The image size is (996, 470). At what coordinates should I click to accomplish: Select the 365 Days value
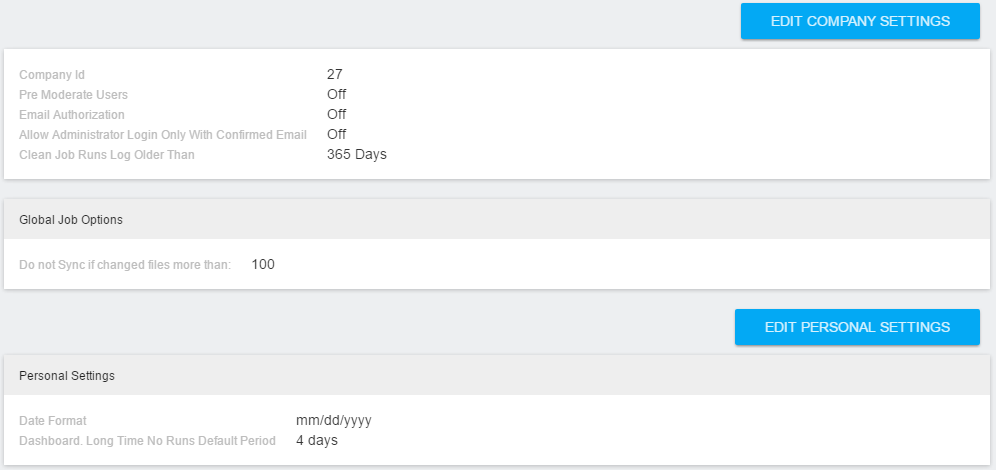coord(356,154)
